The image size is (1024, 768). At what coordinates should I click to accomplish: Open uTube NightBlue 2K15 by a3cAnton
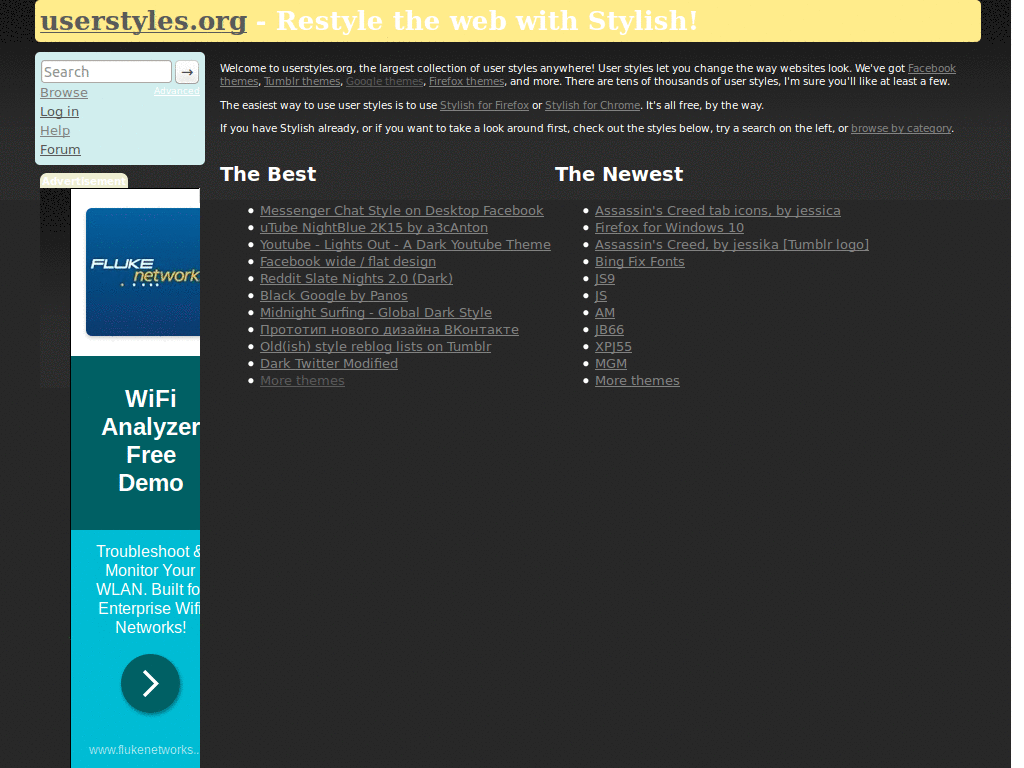point(374,228)
